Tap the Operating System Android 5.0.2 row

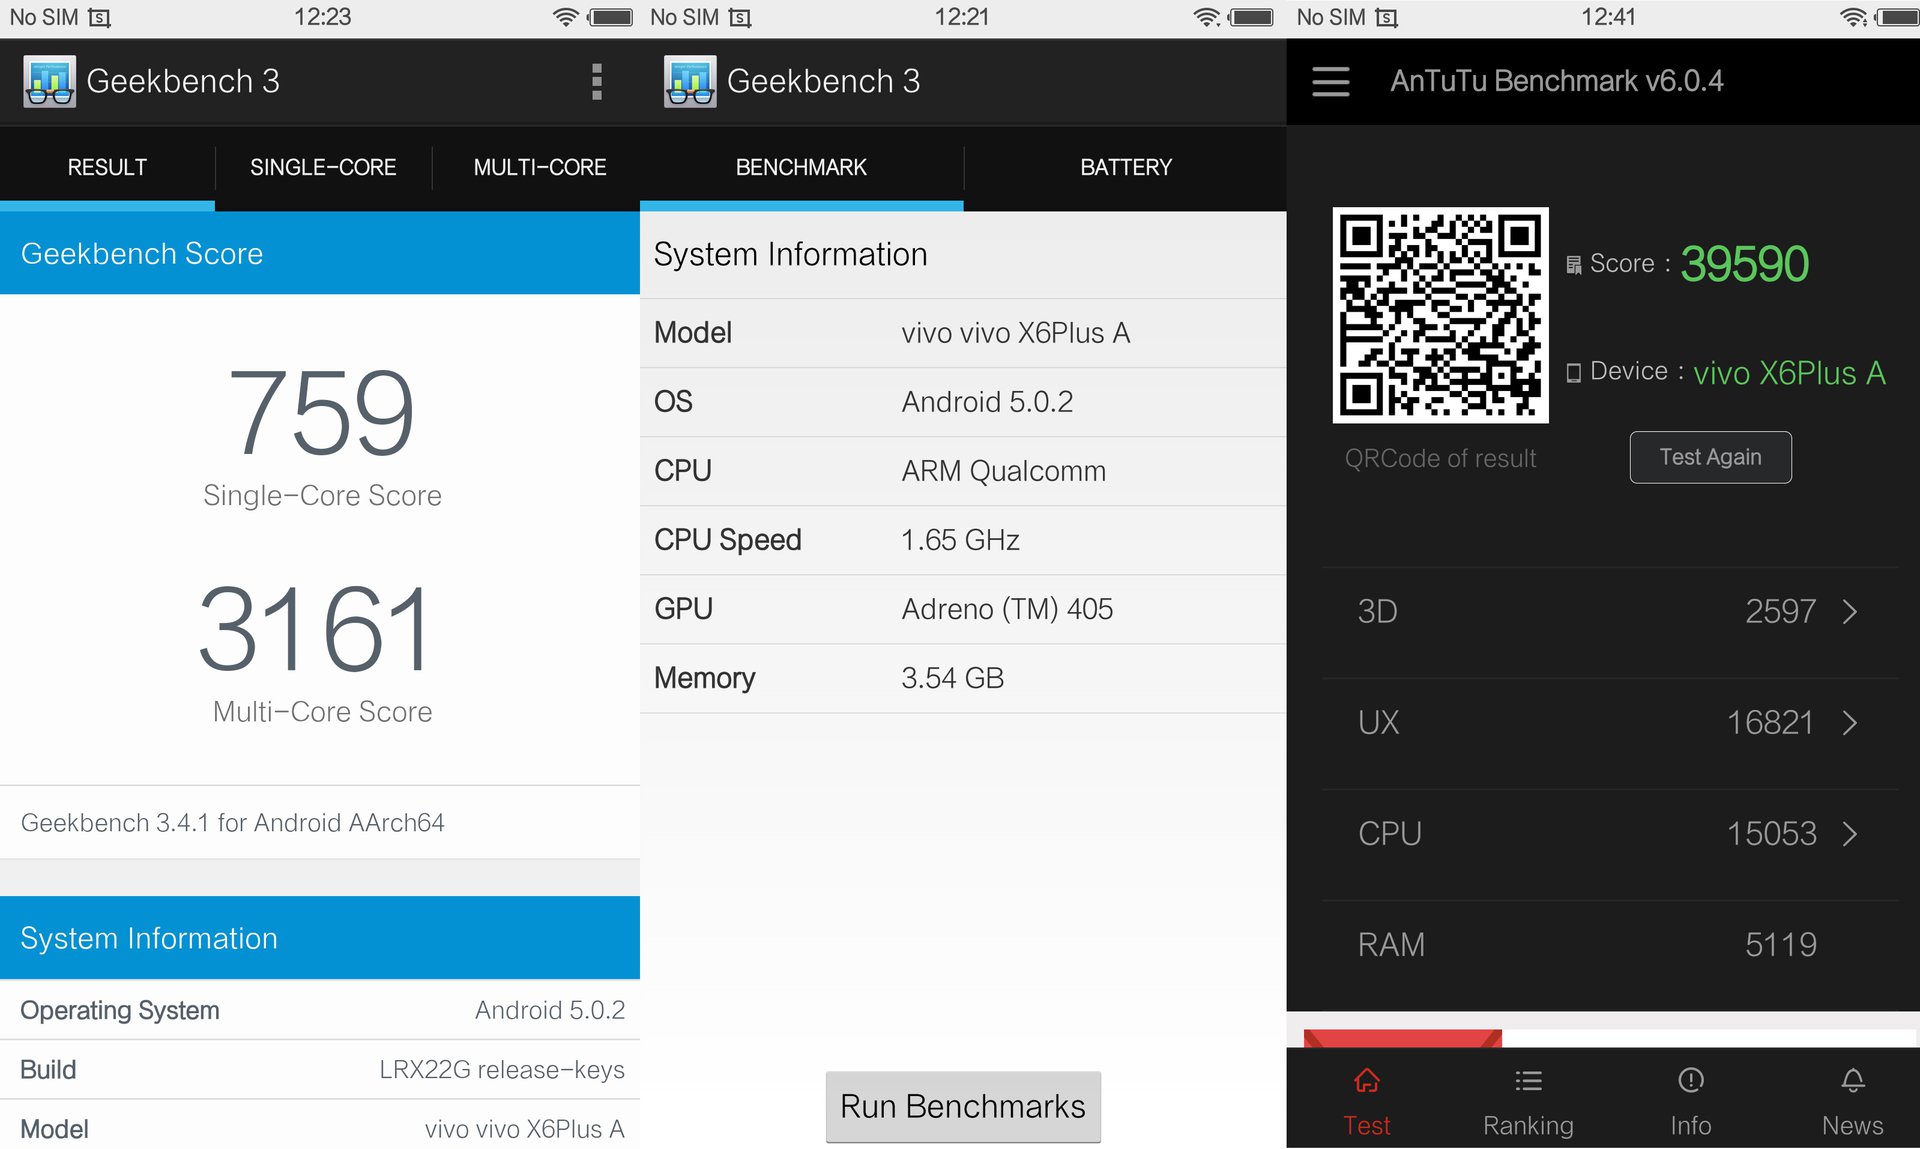320,1010
